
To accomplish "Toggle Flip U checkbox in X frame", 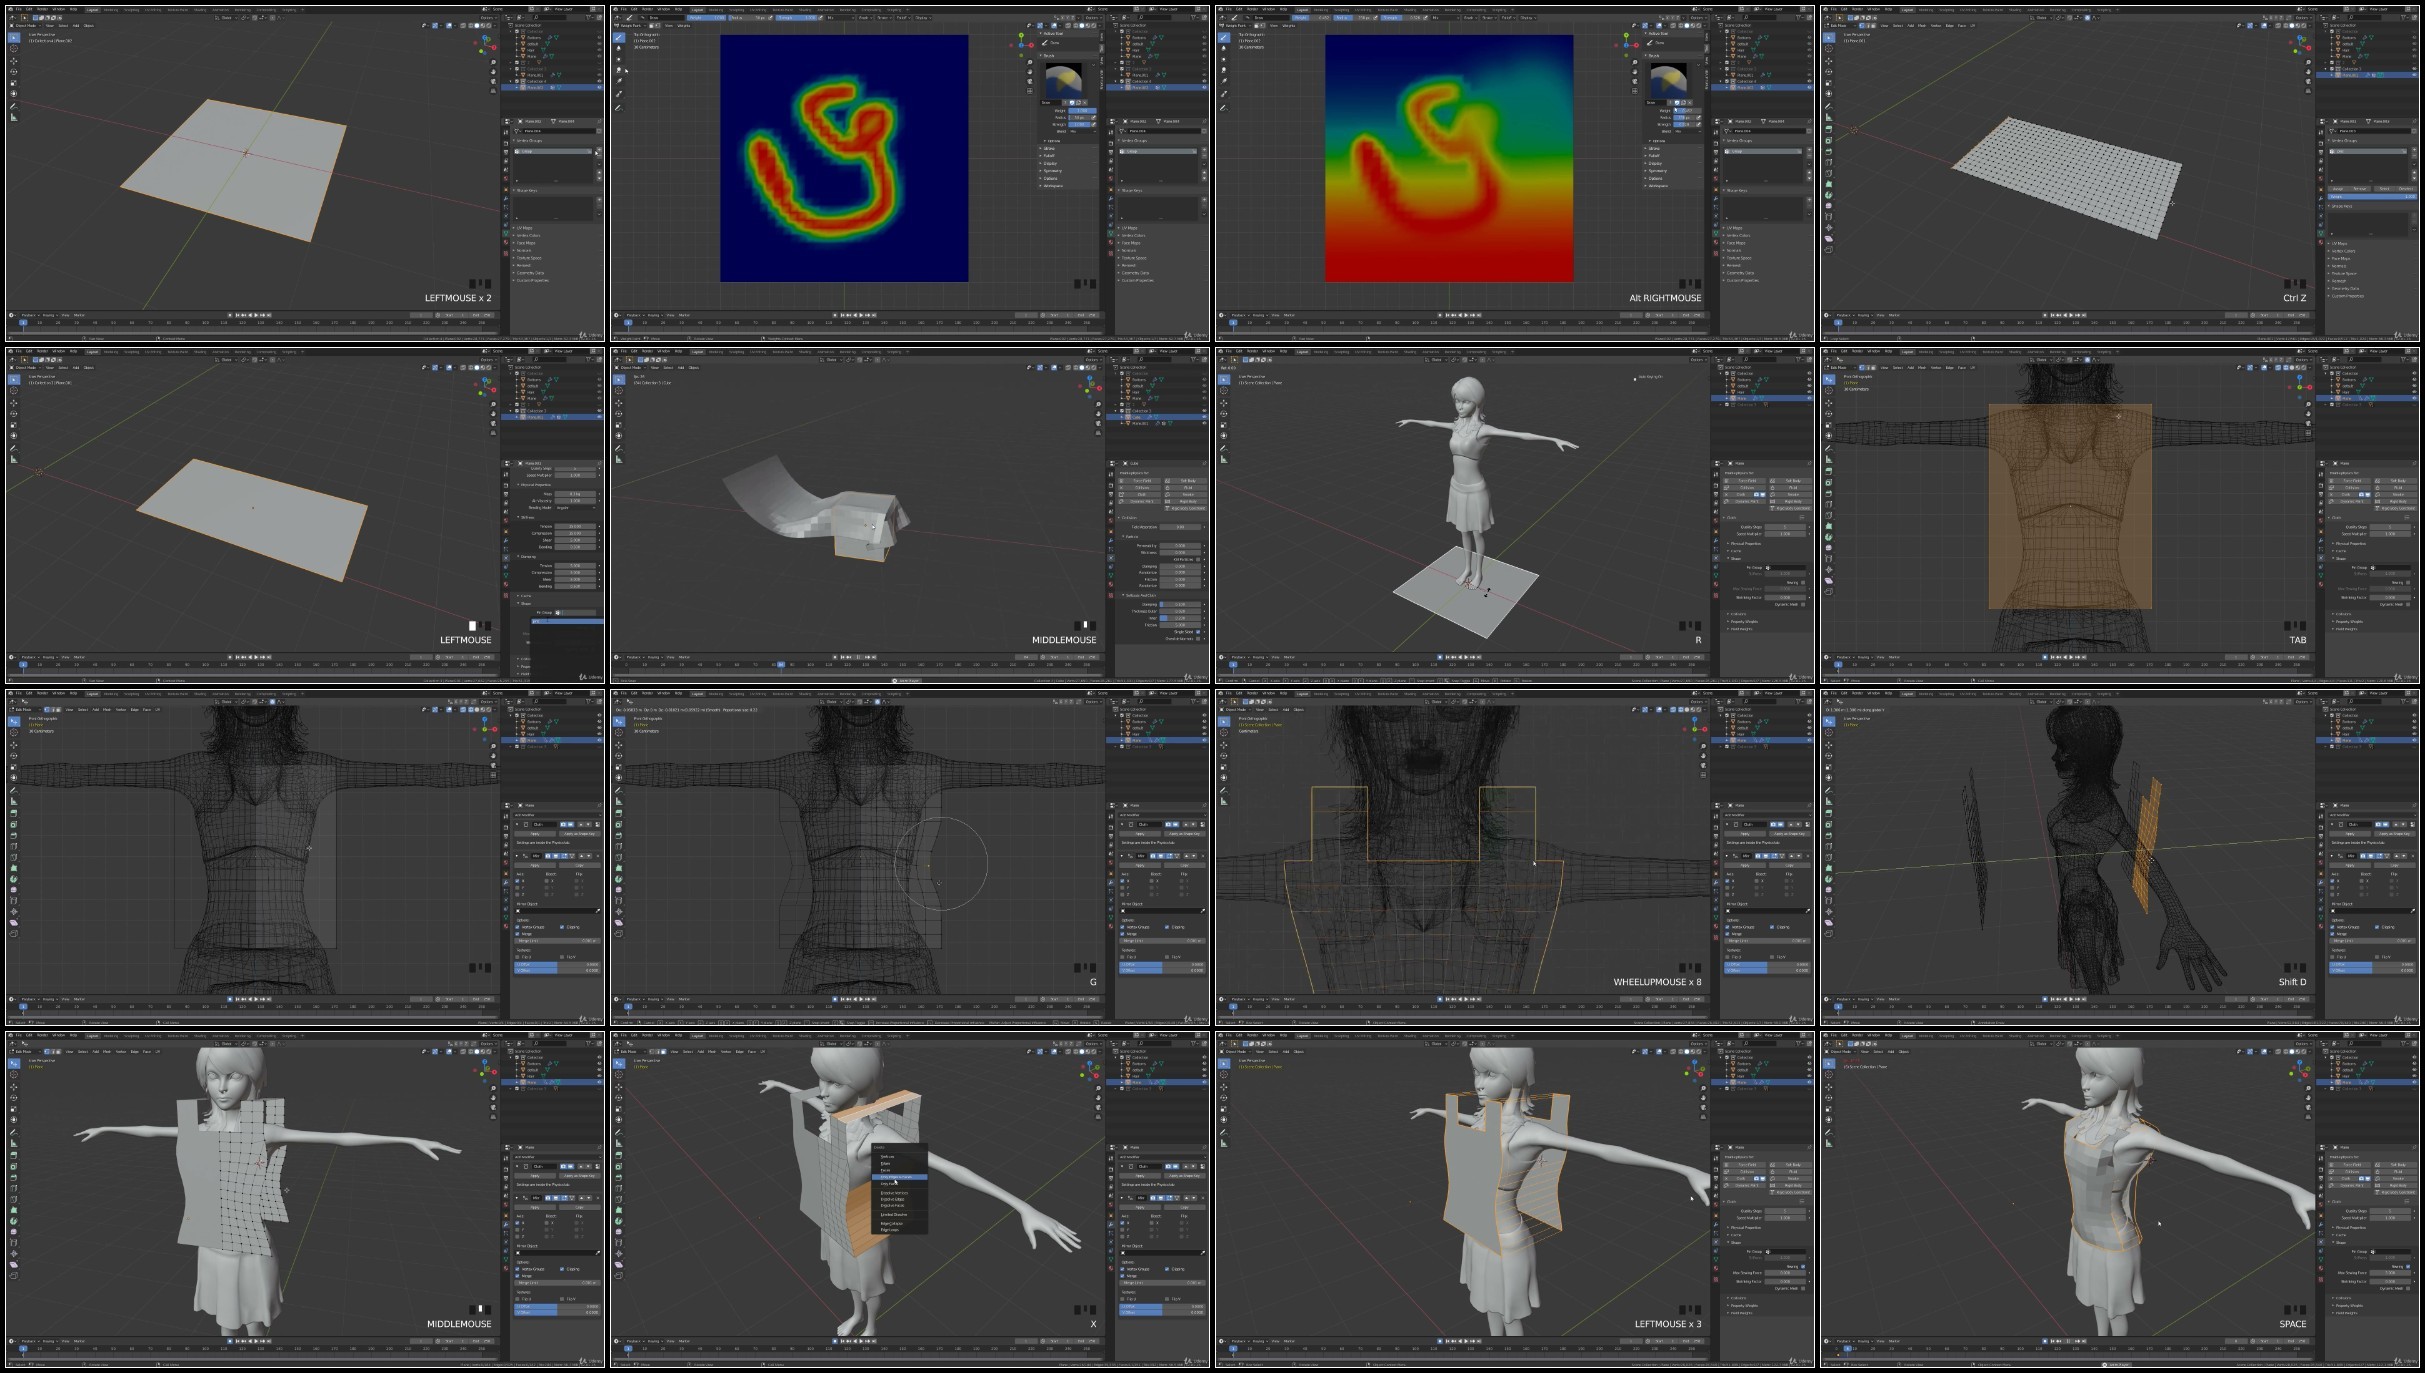I will [x=1122, y=1299].
